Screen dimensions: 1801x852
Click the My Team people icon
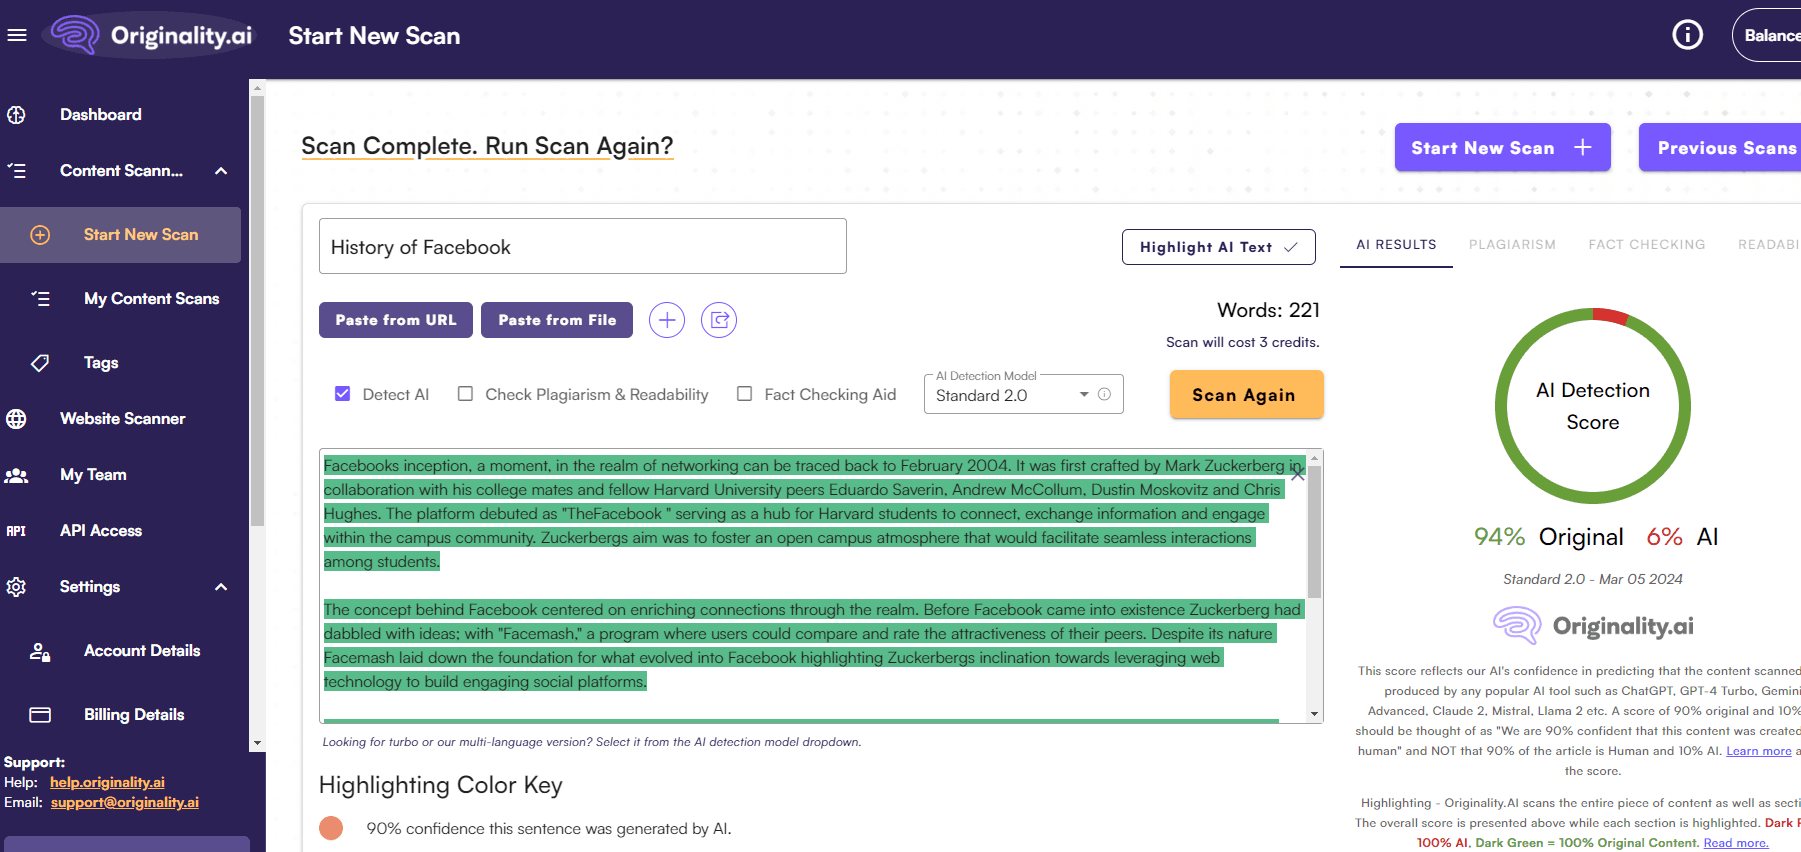(x=17, y=475)
